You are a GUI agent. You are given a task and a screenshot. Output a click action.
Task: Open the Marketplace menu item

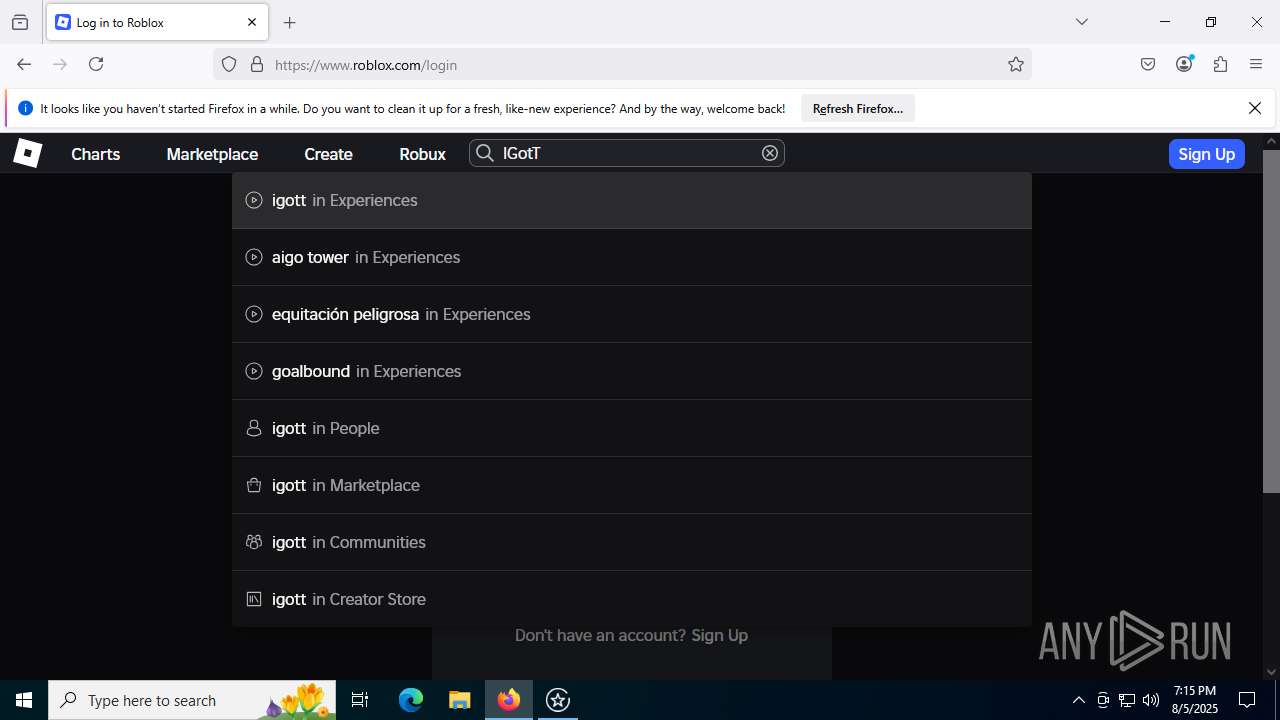click(212, 154)
